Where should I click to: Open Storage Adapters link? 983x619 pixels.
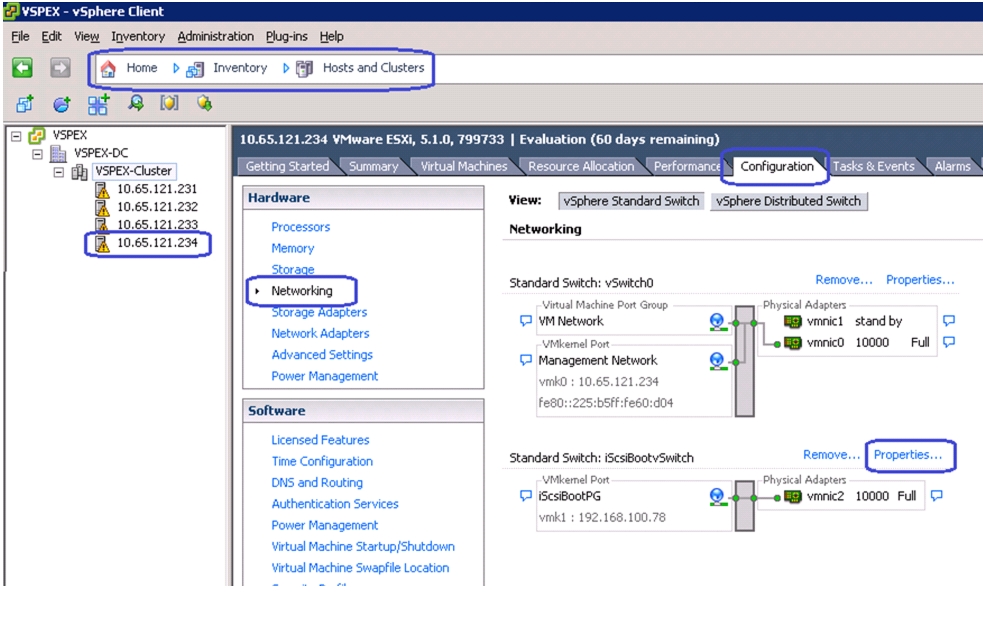(319, 312)
